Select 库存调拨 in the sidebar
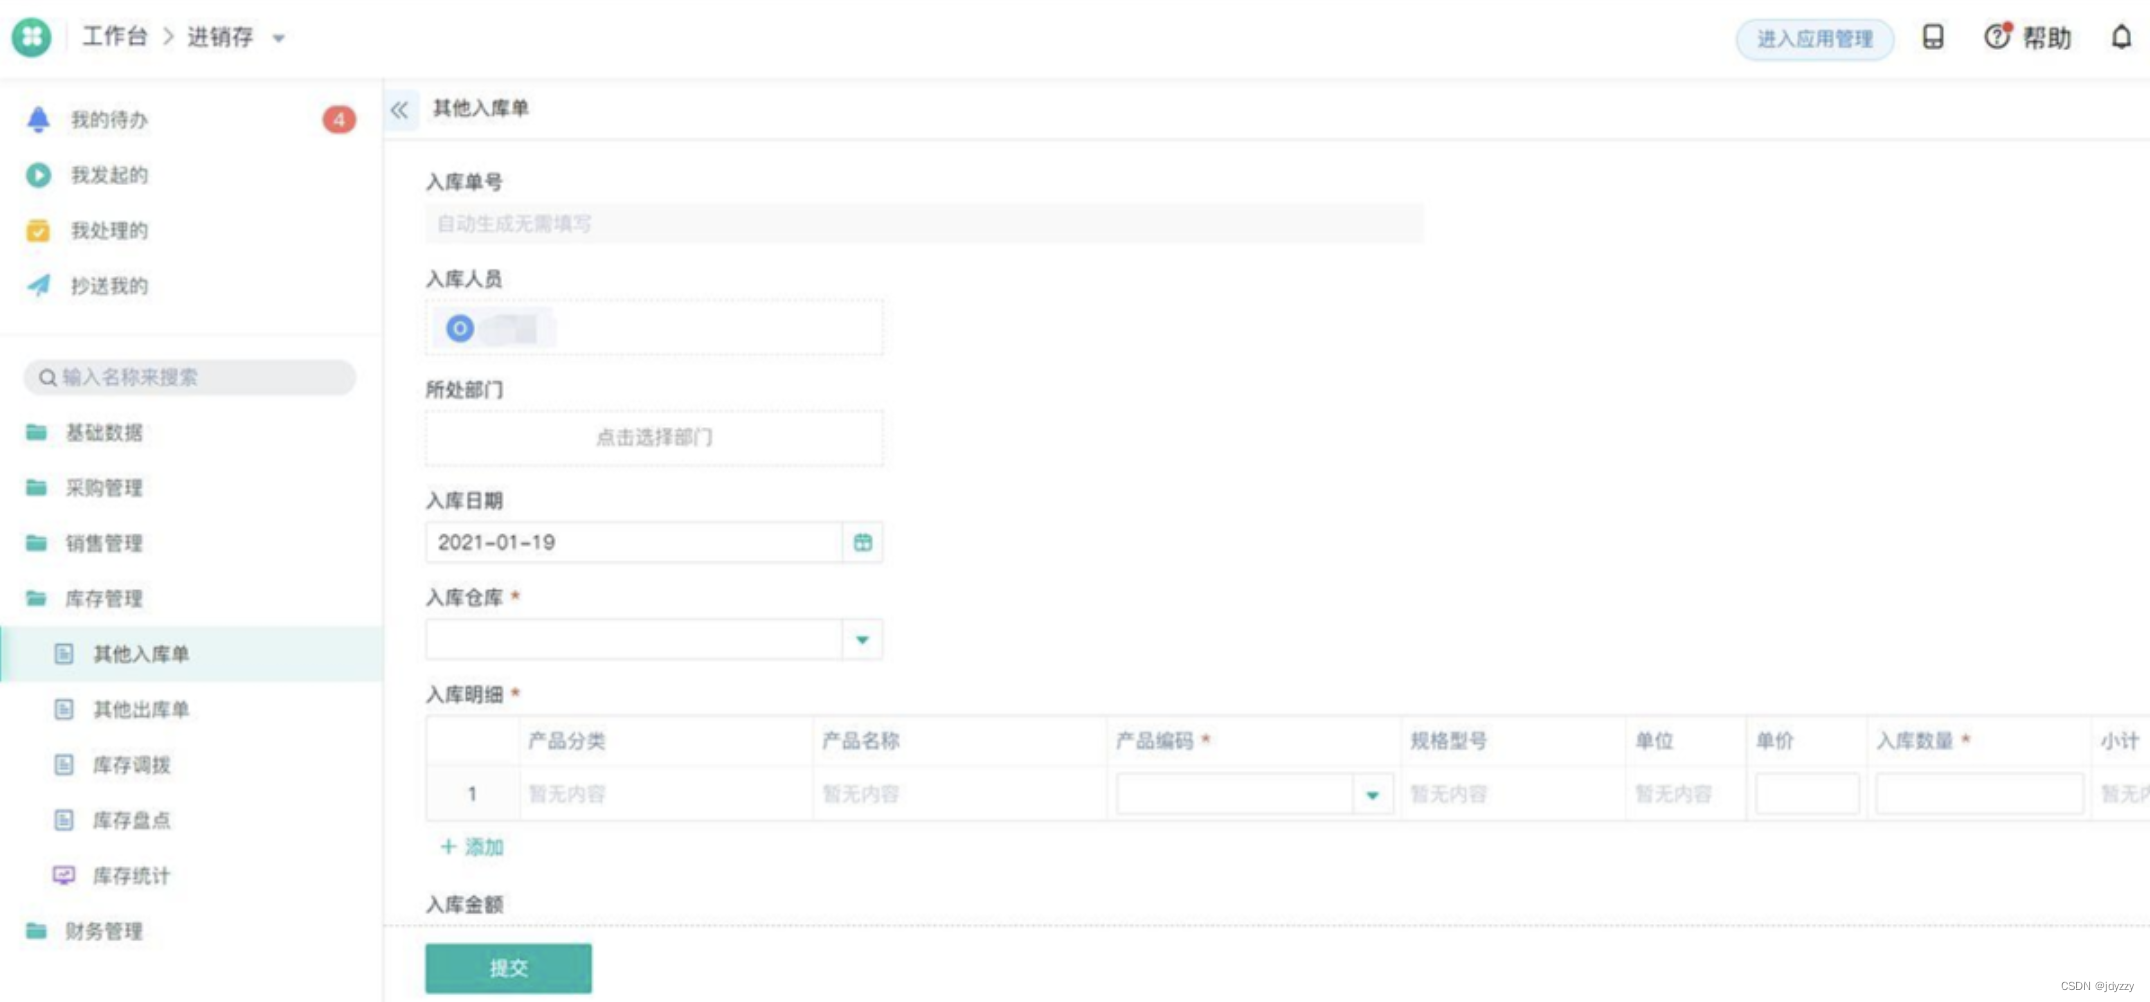Viewport: 2150px width, 1002px height. [x=192, y=765]
